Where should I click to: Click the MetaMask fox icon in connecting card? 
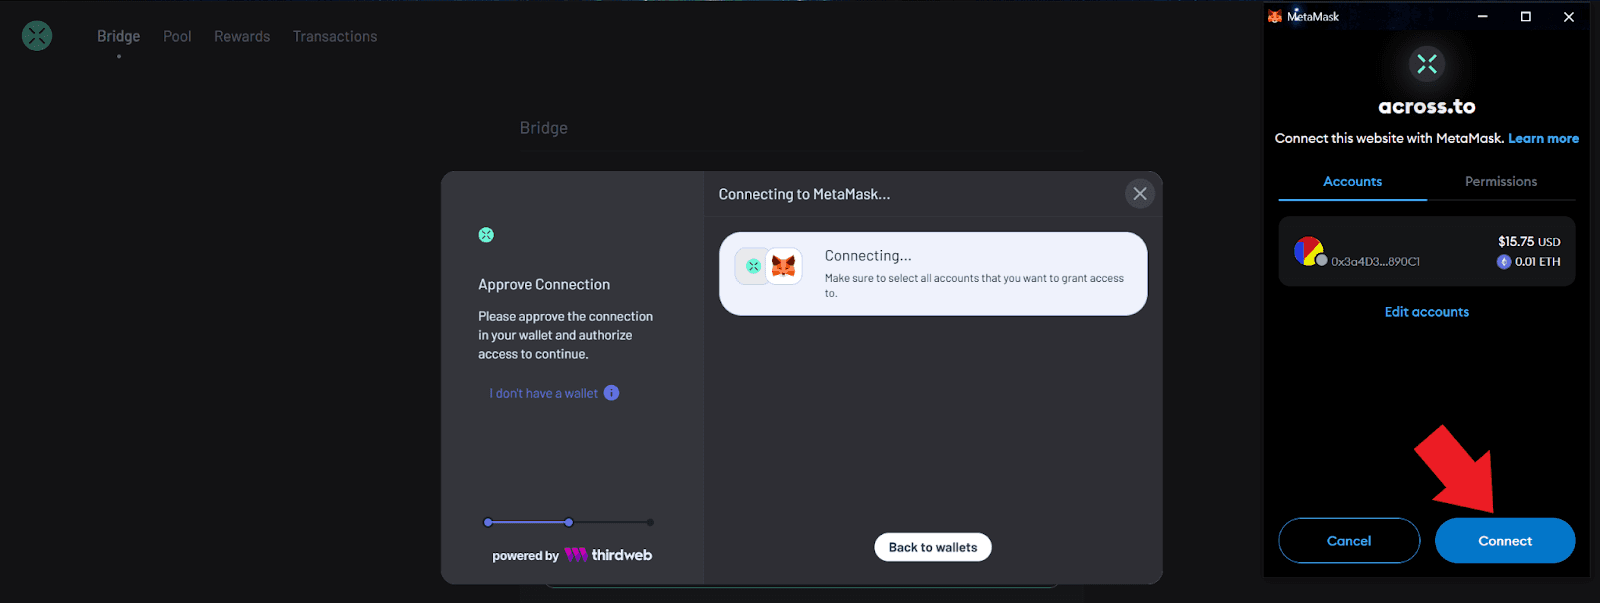tap(784, 266)
